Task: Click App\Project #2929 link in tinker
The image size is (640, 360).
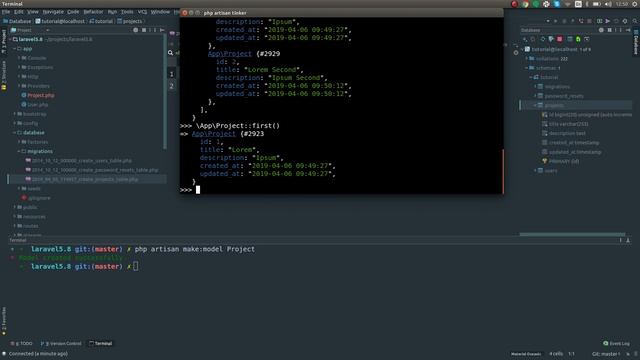Action: (x=230, y=54)
